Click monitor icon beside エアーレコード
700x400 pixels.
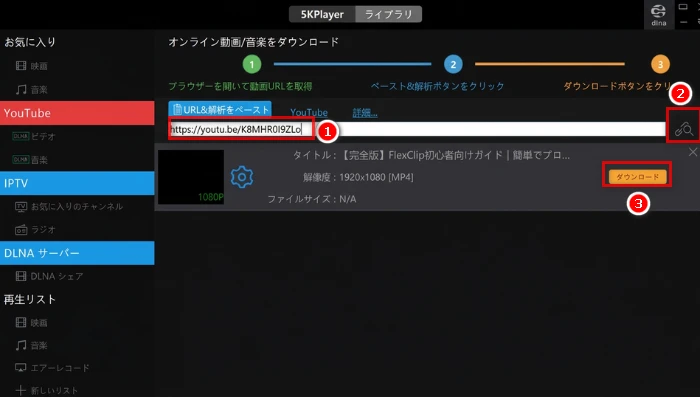point(21,368)
